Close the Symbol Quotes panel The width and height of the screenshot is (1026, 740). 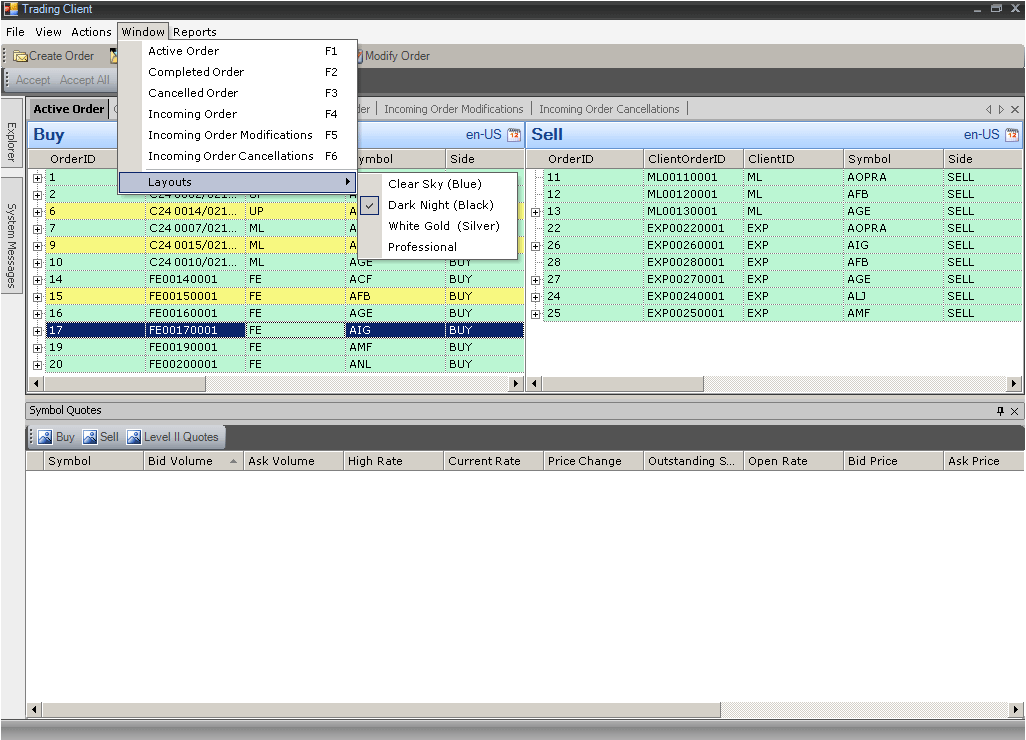[1015, 411]
